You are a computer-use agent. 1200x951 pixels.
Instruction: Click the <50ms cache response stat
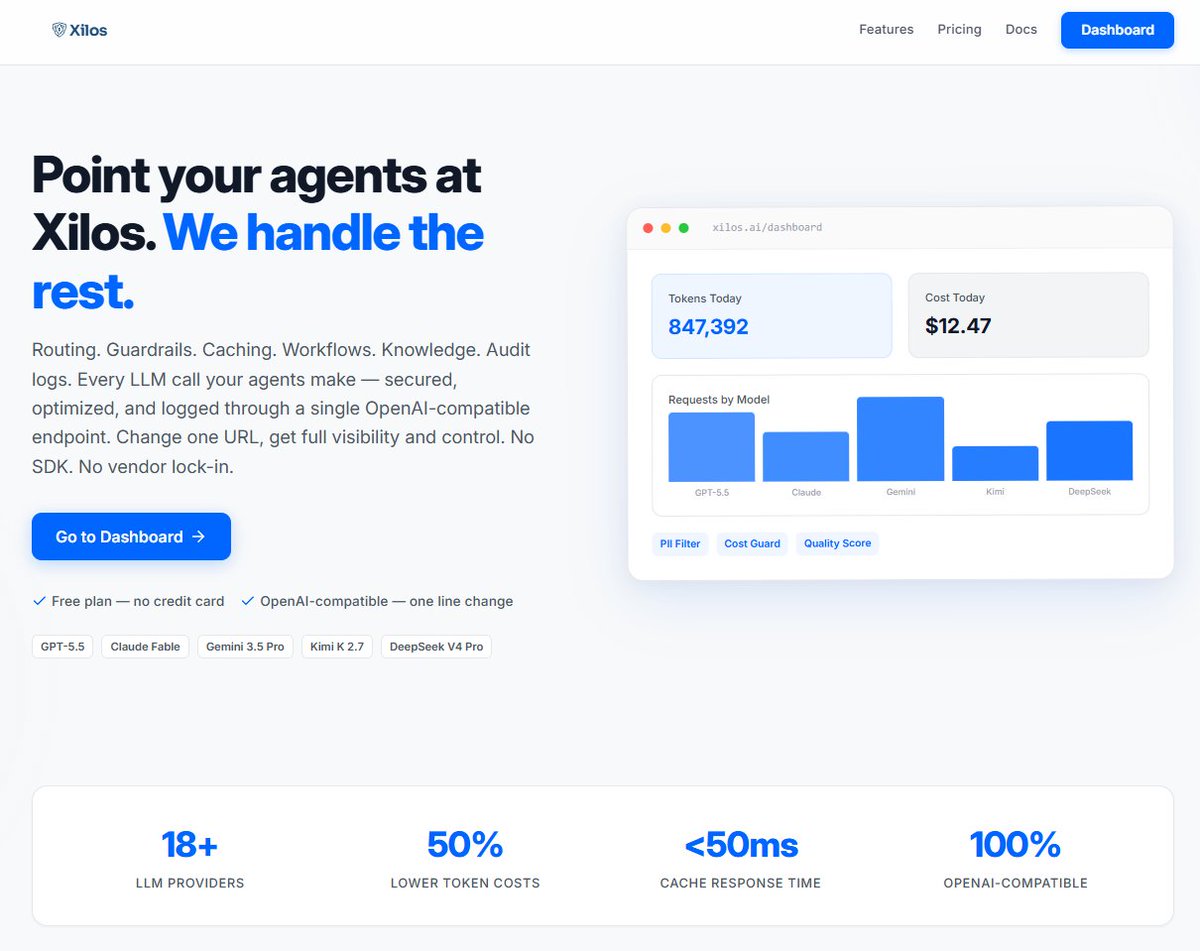click(741, 858)
